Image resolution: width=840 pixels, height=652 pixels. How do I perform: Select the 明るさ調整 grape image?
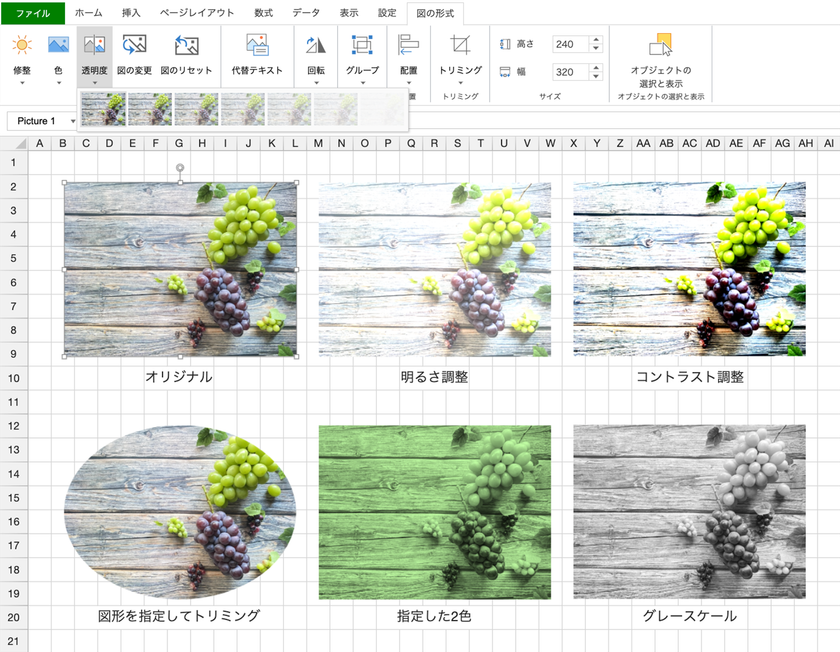(x=435, y=269)
